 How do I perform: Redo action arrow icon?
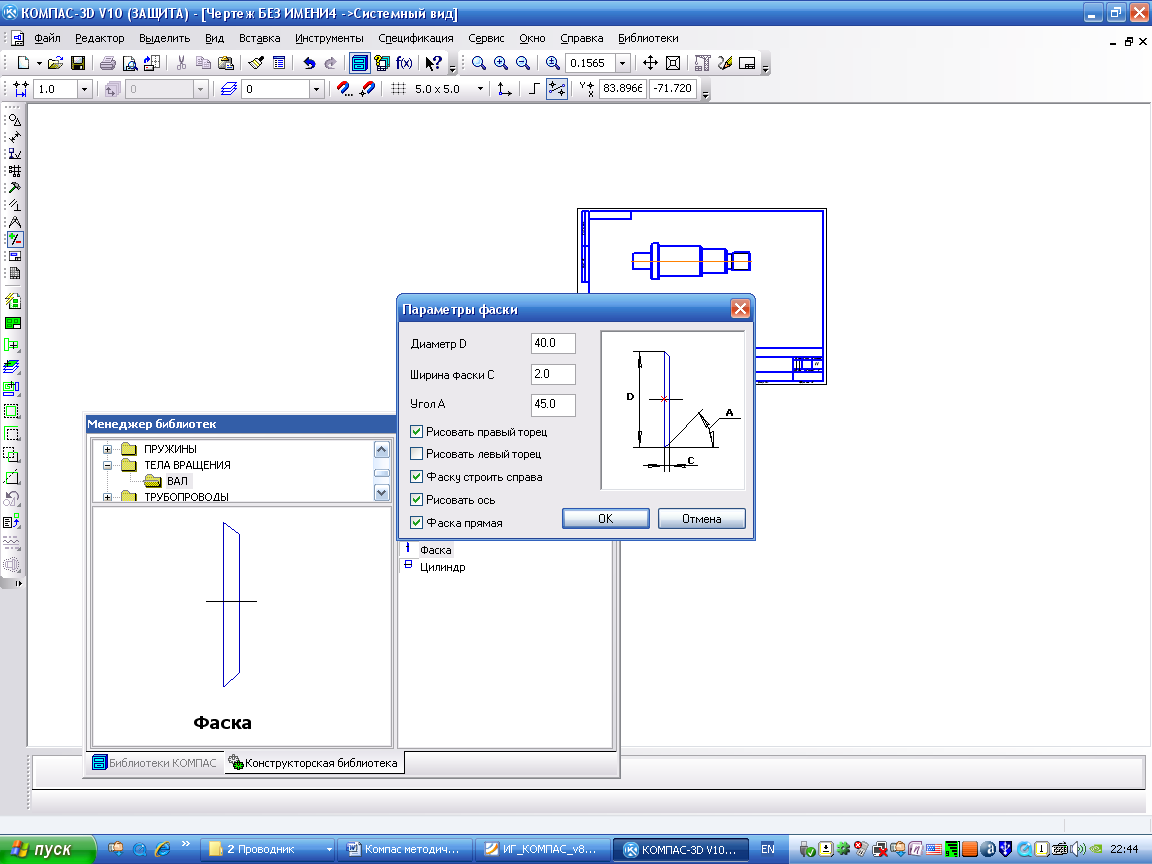coord(331,63)
